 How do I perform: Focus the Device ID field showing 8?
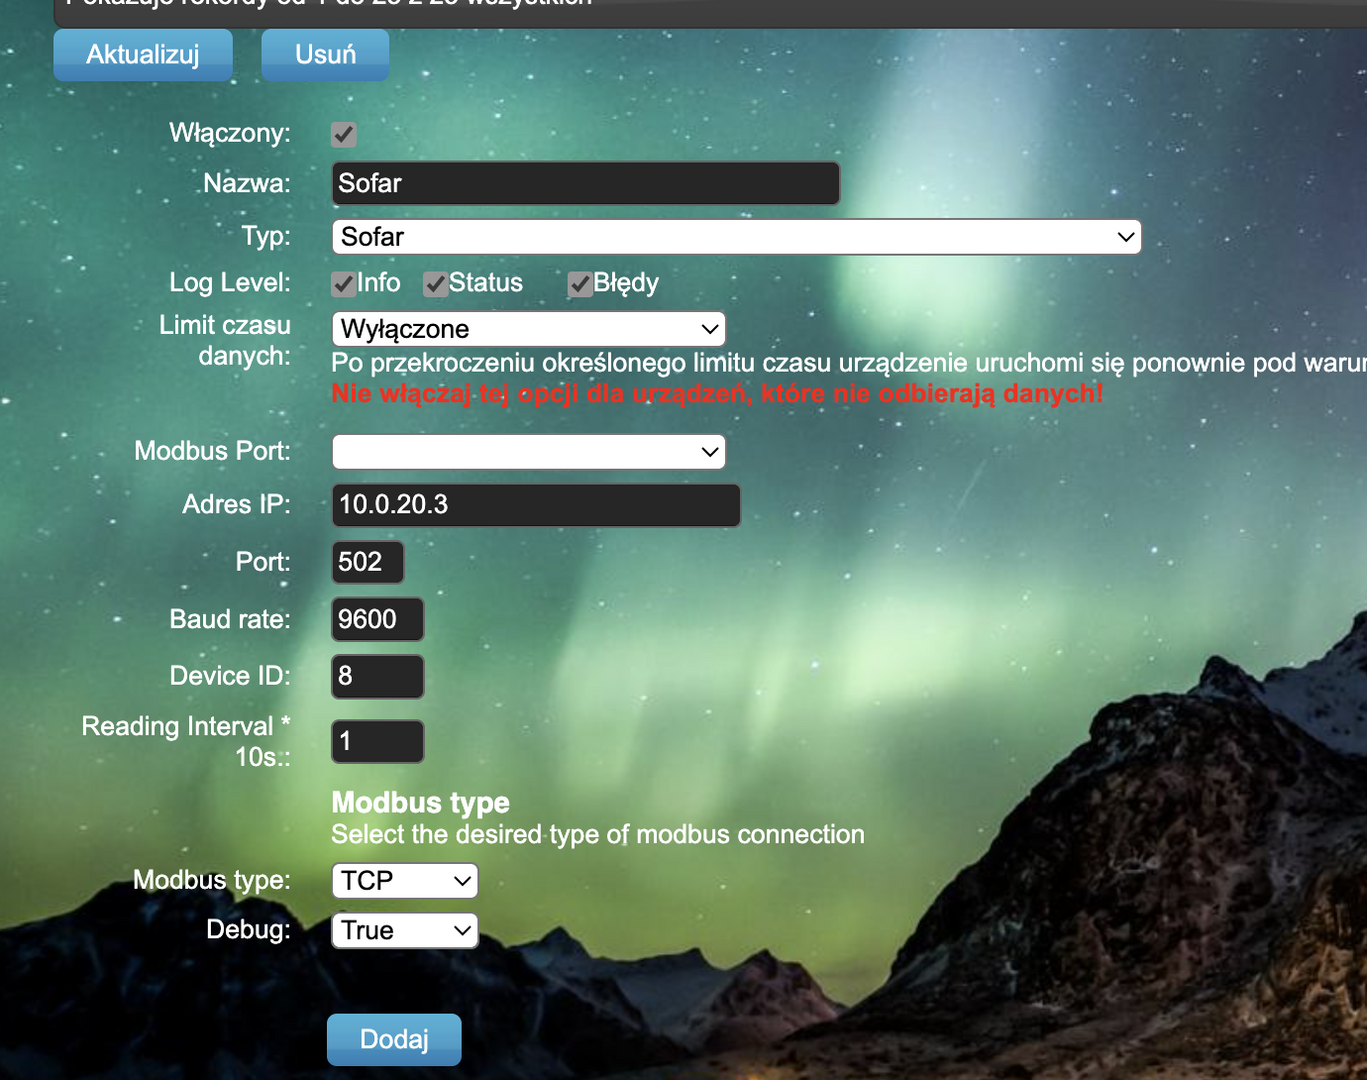[378, 676]
